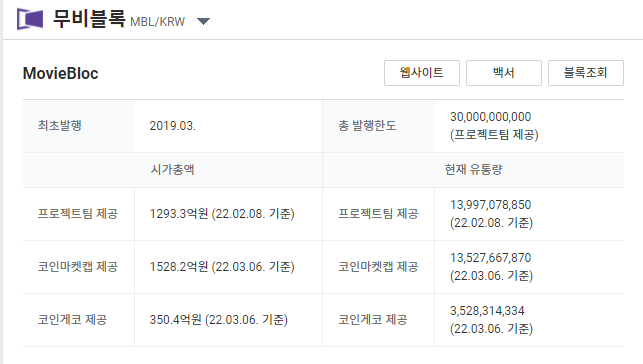Open the 웹사이트 website button
This screenshot has width=643, height=364.
click(x=422, y=73)
